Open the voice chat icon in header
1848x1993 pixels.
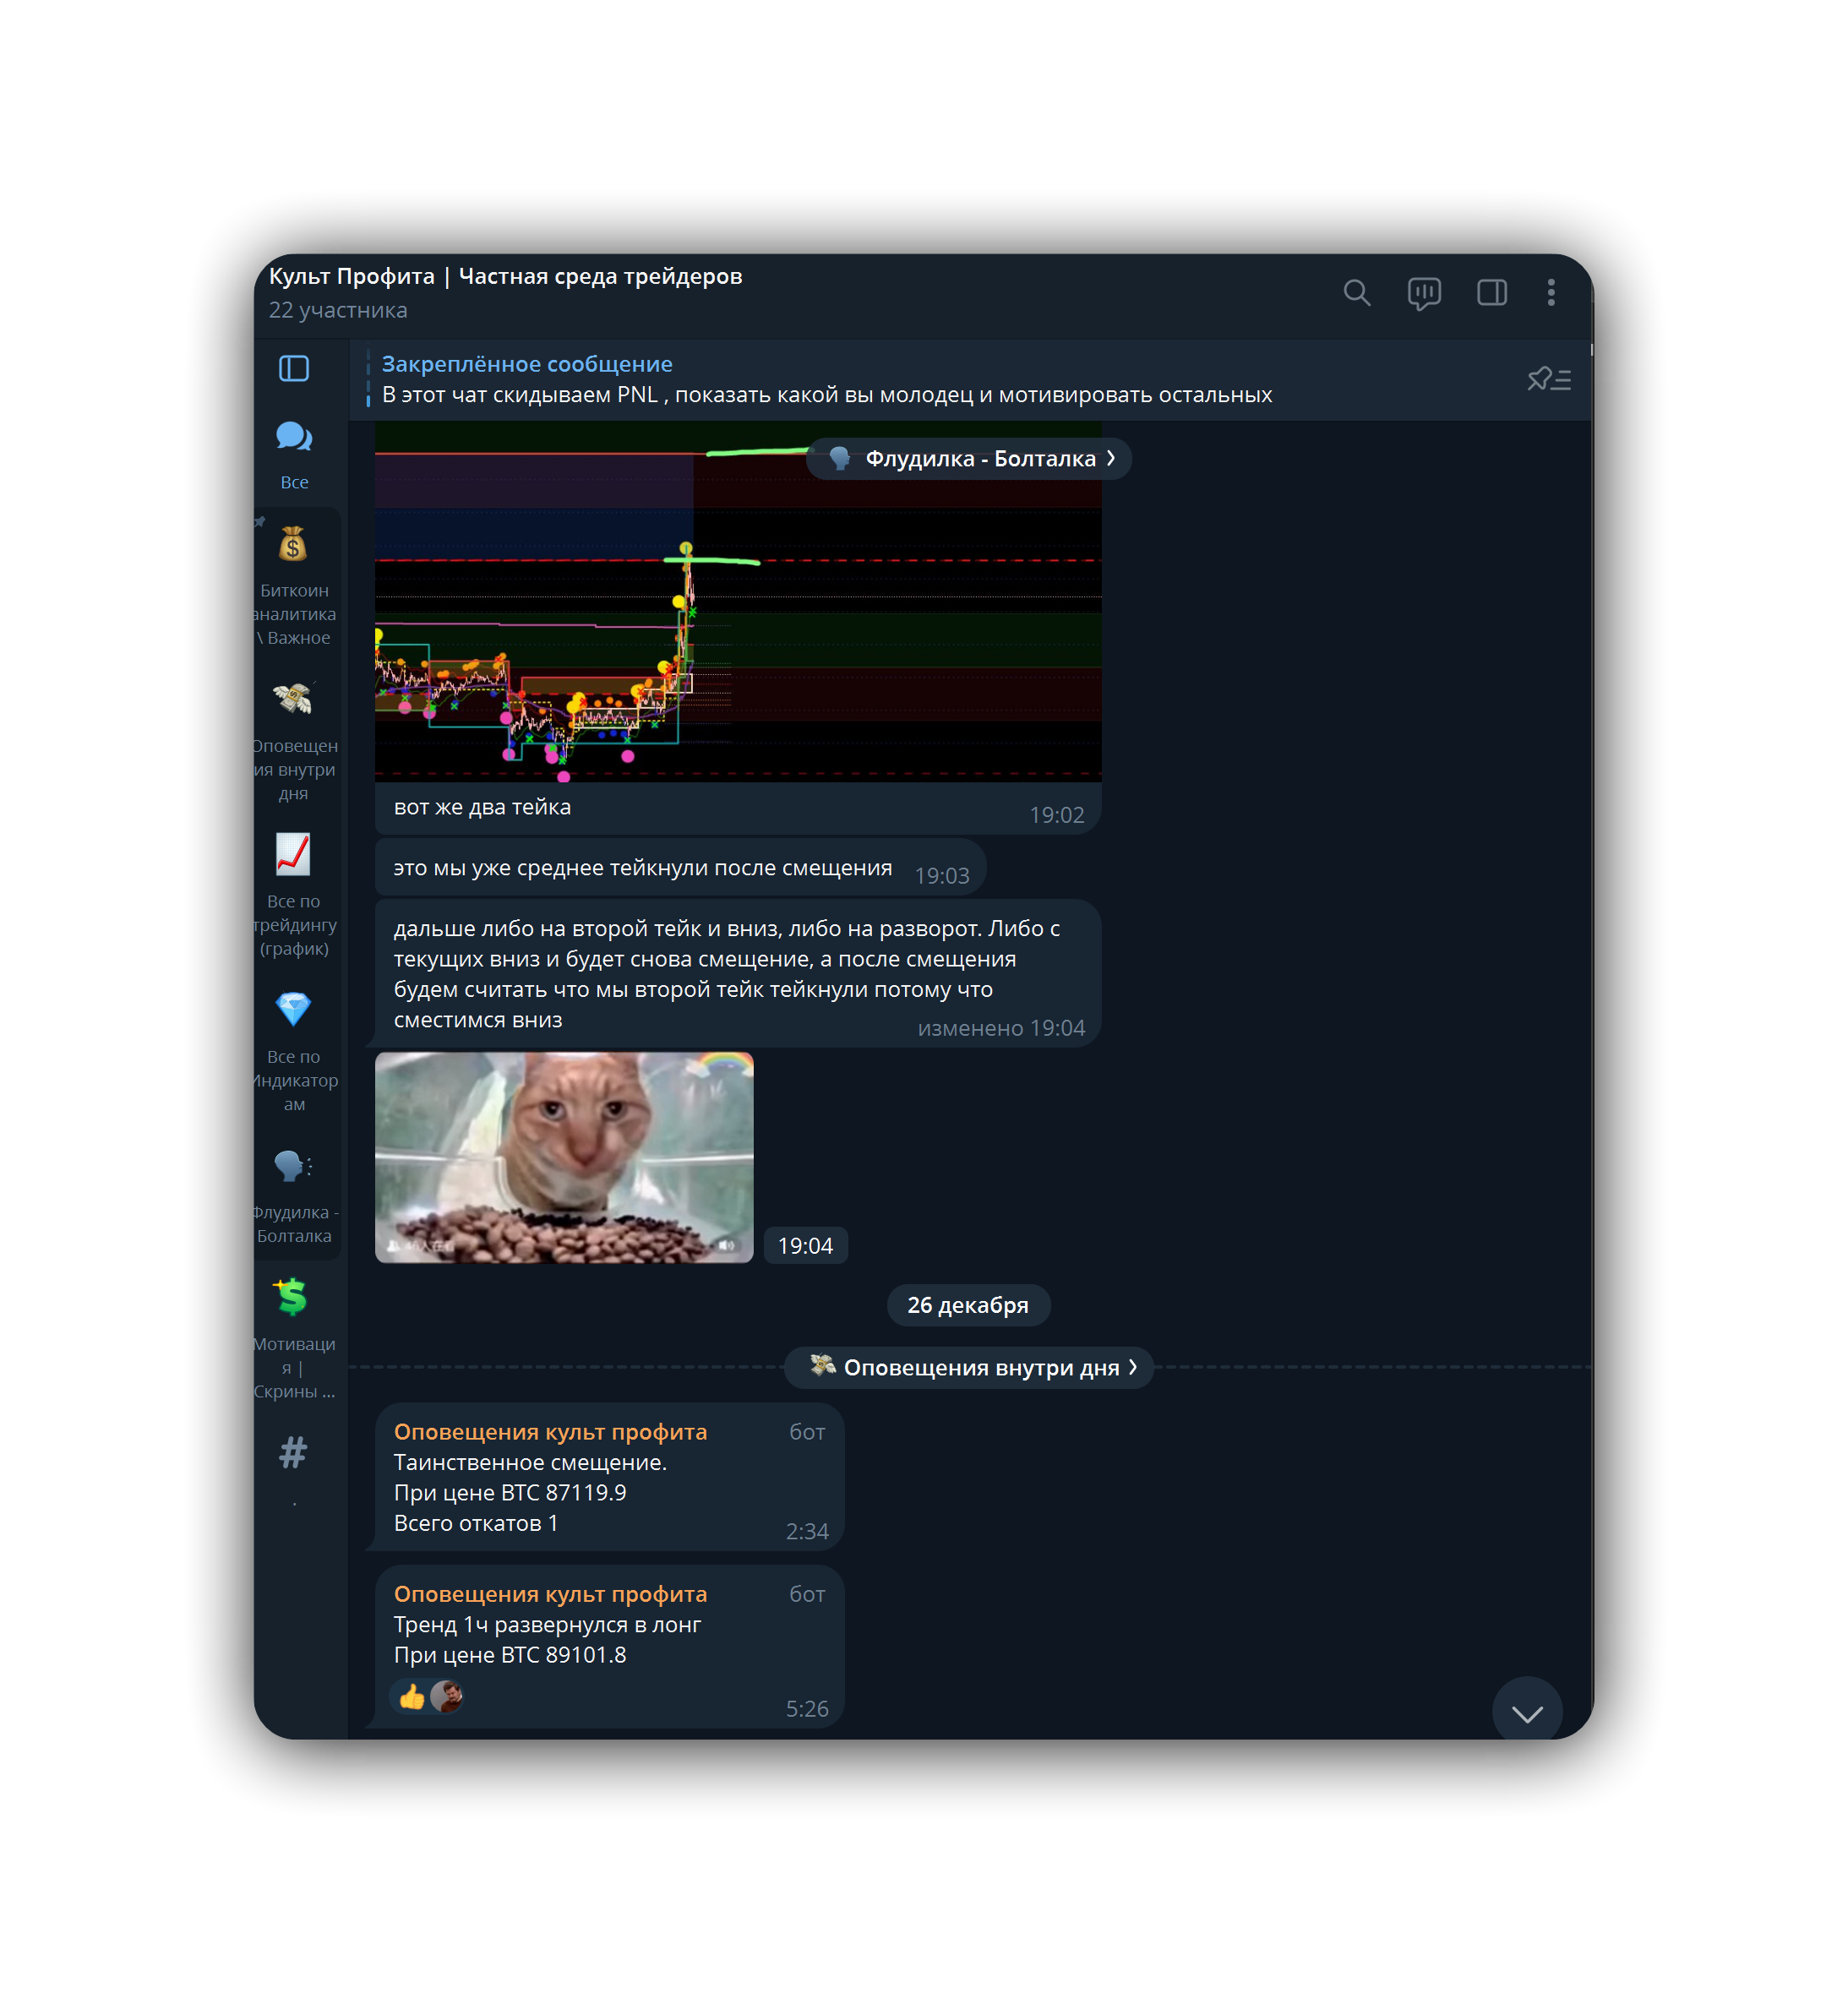(1423, 292)
